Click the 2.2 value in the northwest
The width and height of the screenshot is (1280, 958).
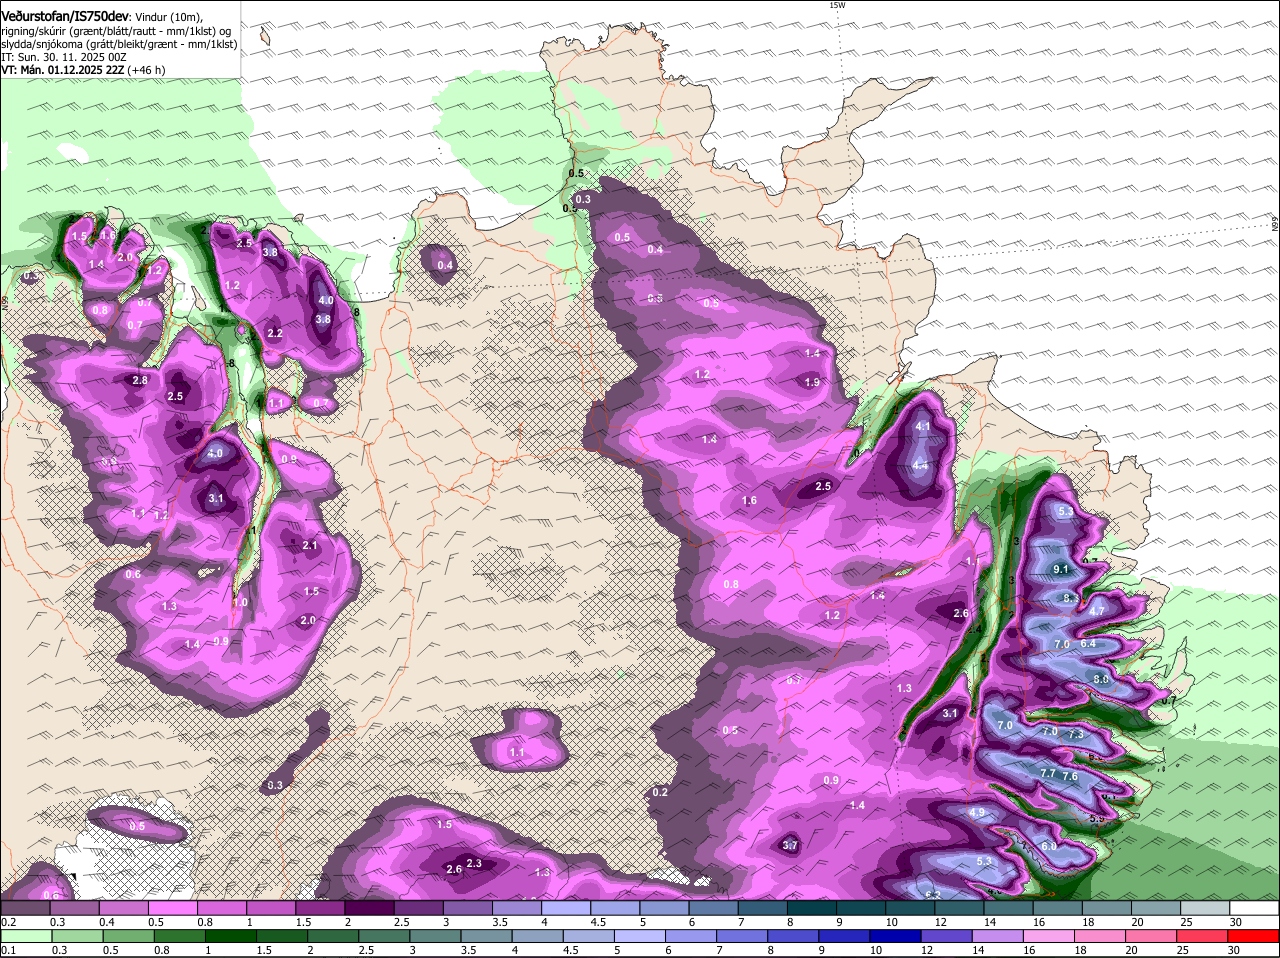click(x=275, y=333)
